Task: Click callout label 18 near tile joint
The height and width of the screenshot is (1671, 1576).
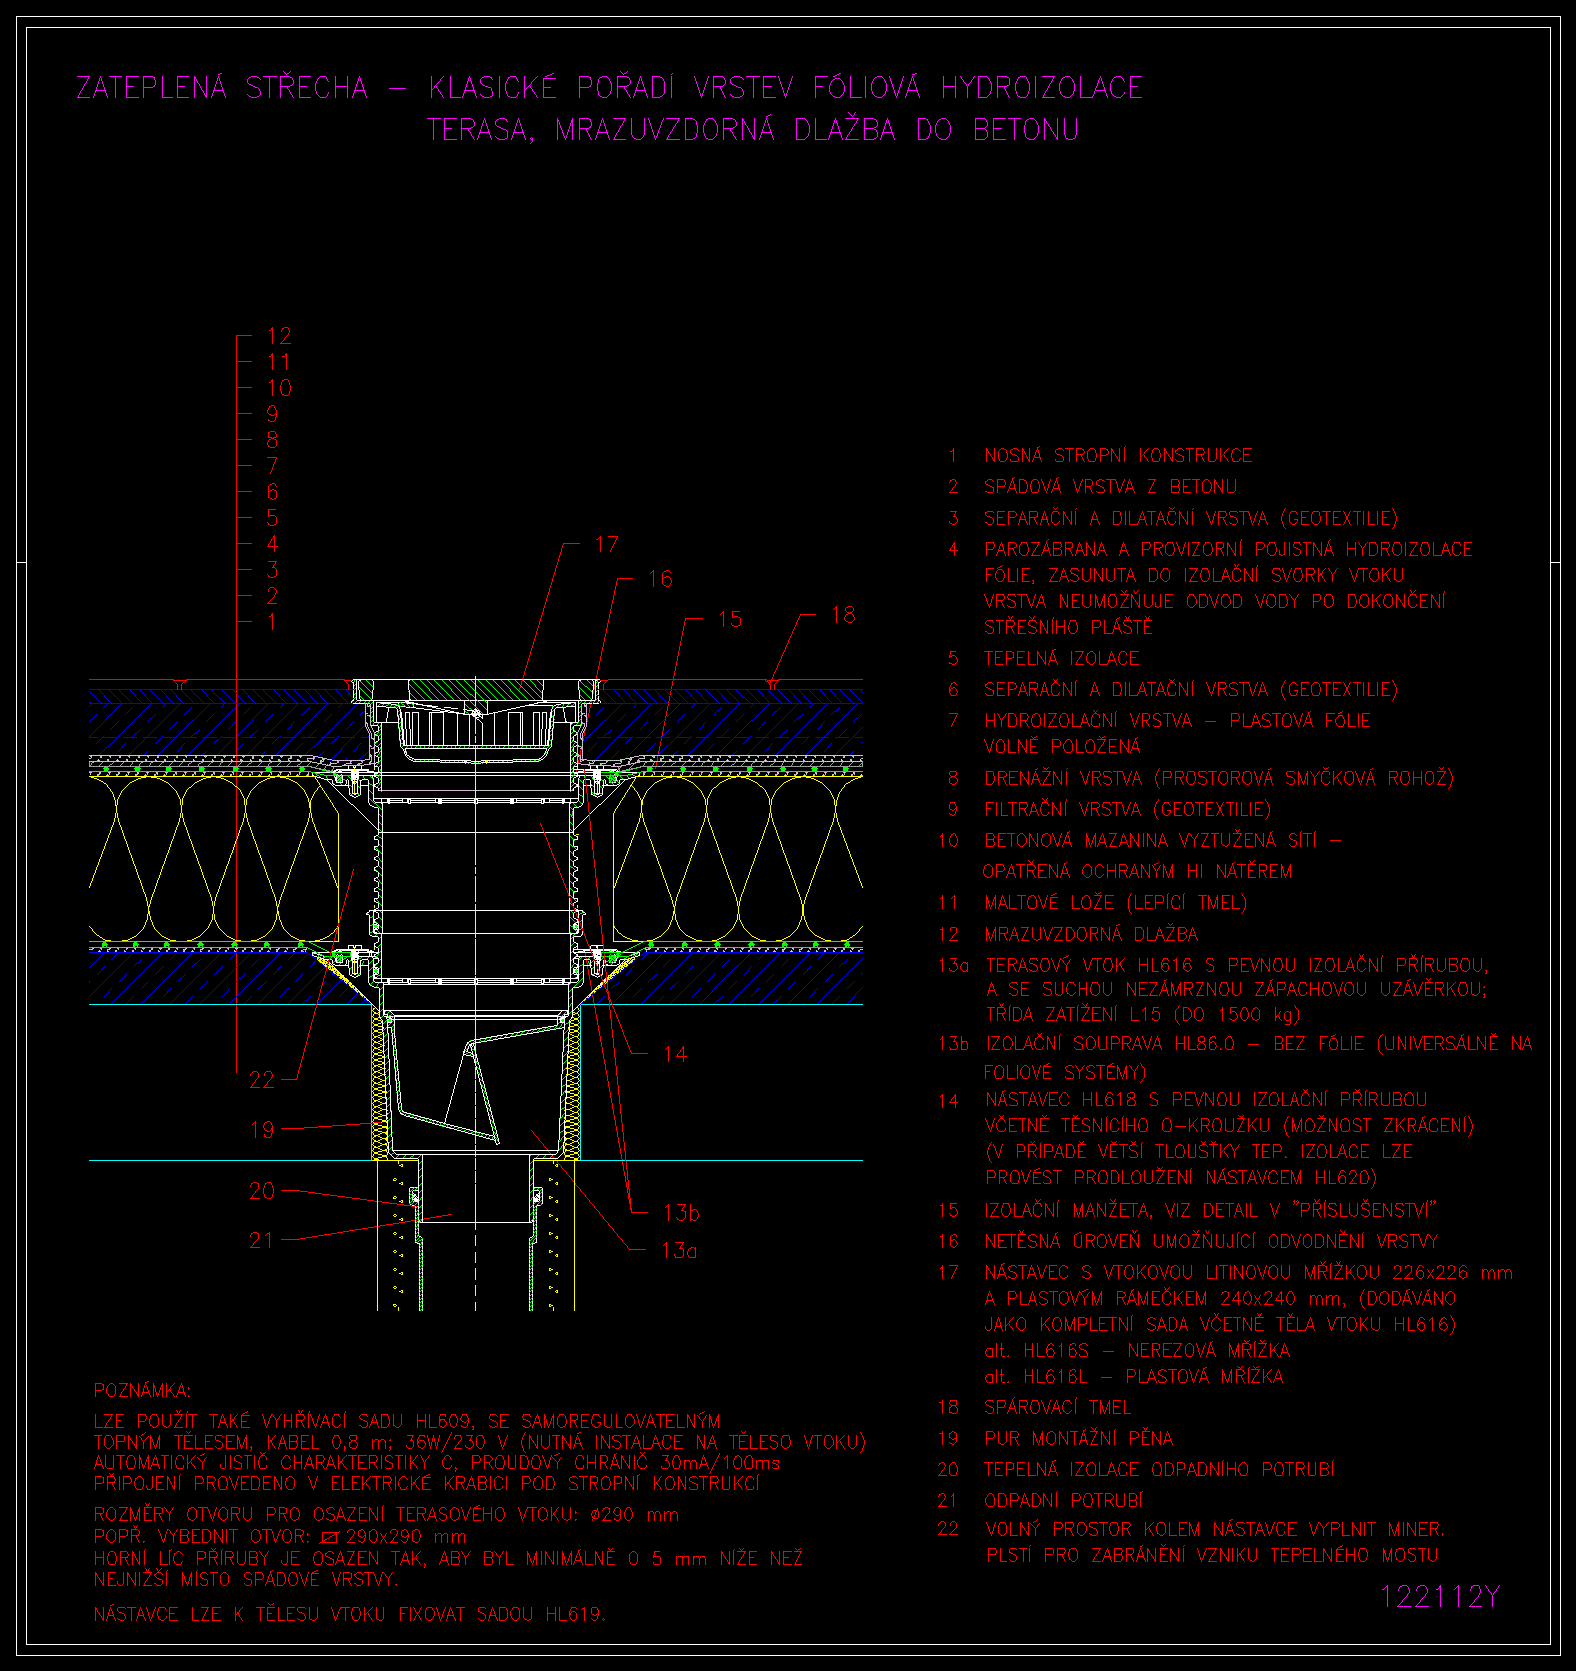Action: tap(843, 615)
